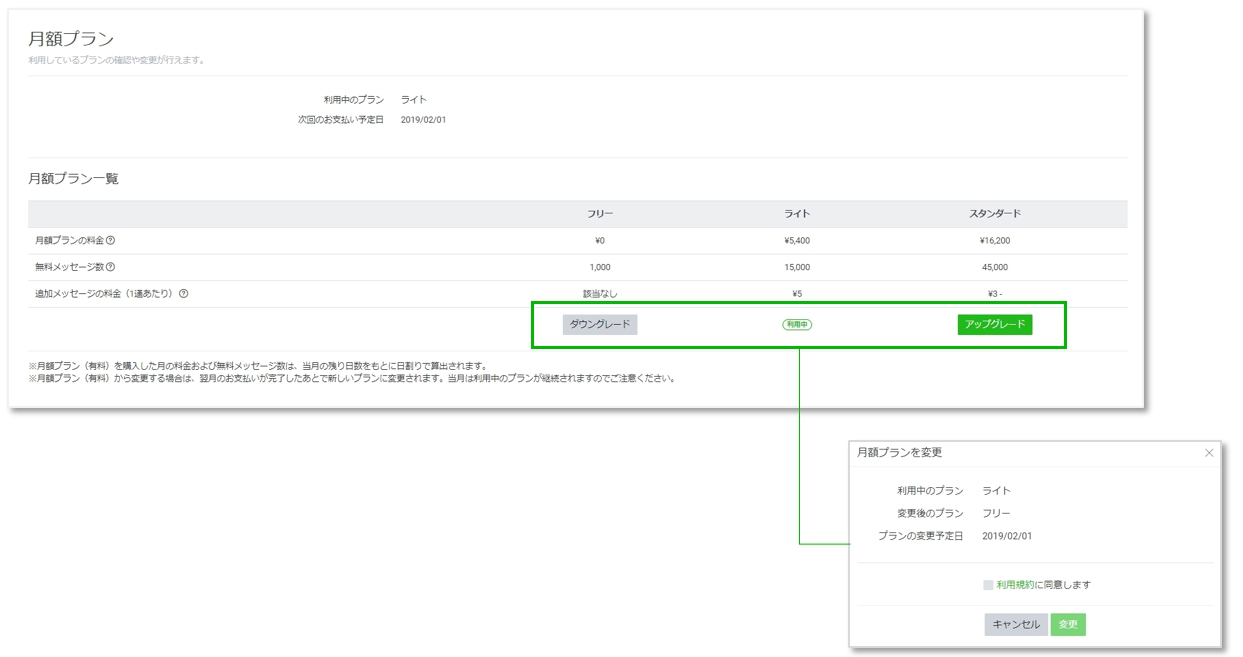Click the ¥5,400 price in ライト column
This screenshot has width=1243, height=657.
point(797,241)
